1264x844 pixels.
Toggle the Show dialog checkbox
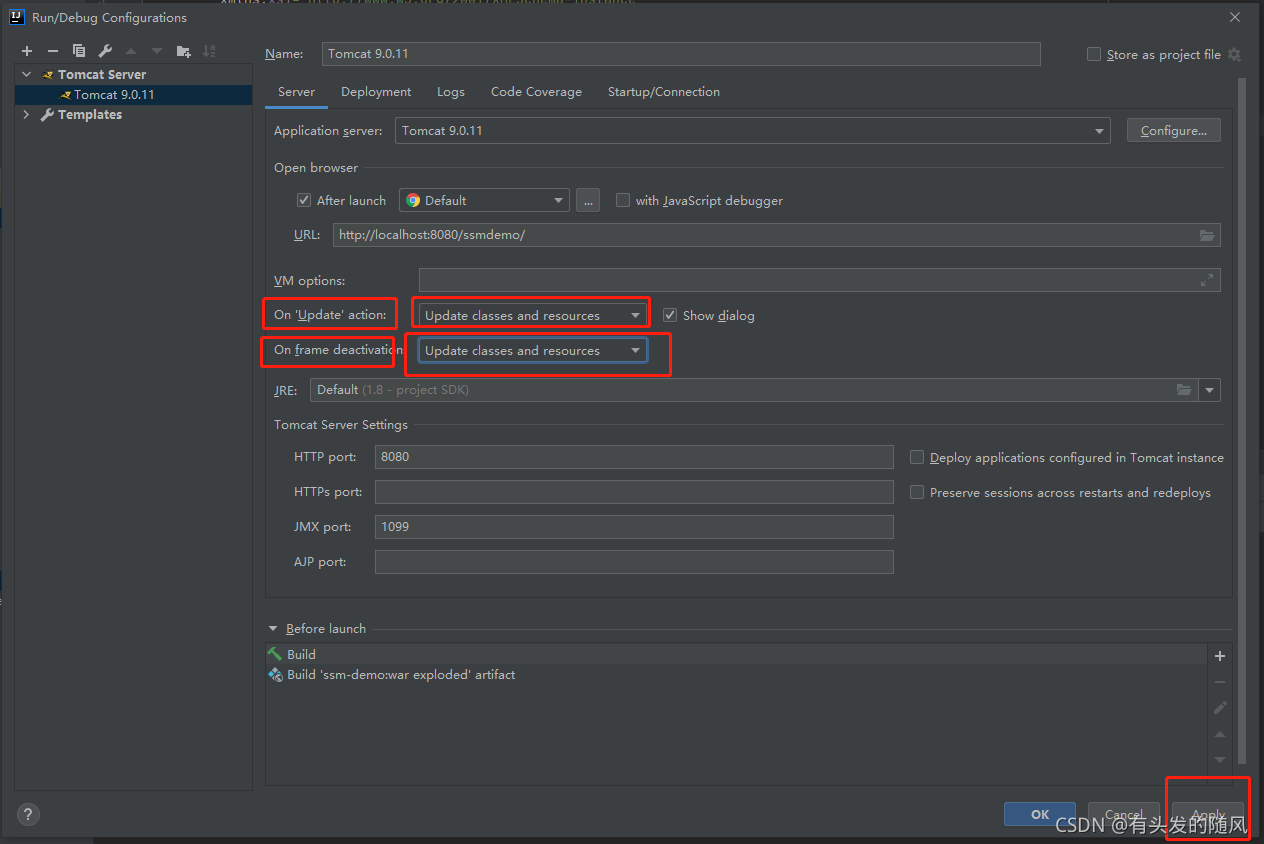coord(670,315)
